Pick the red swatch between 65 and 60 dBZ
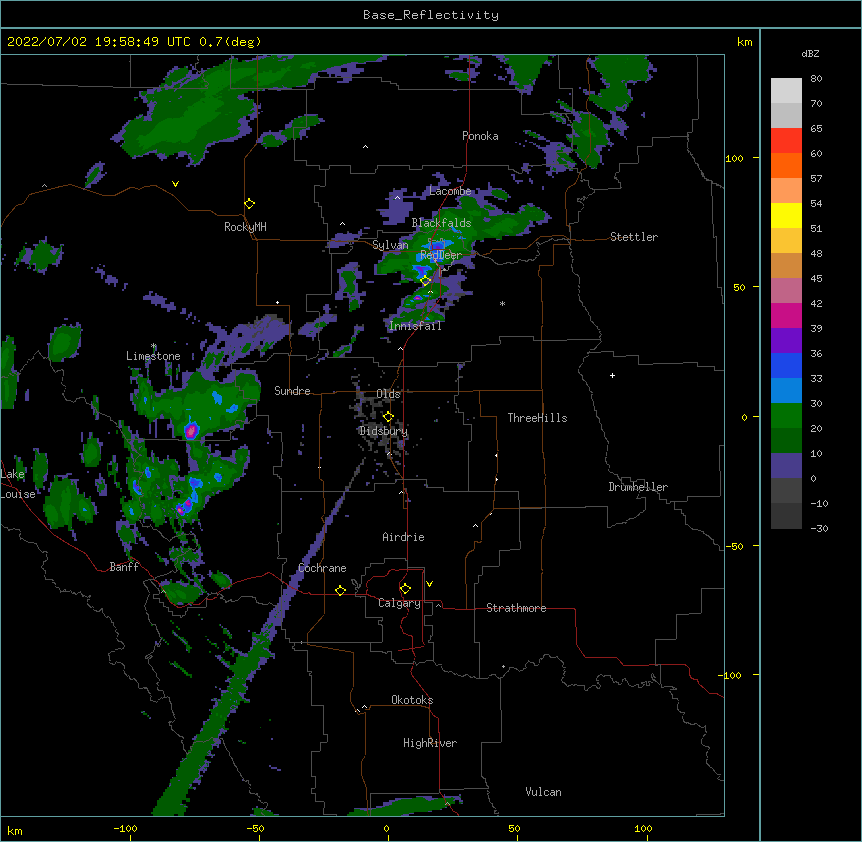The image size is (862, 842). point(786,141)
